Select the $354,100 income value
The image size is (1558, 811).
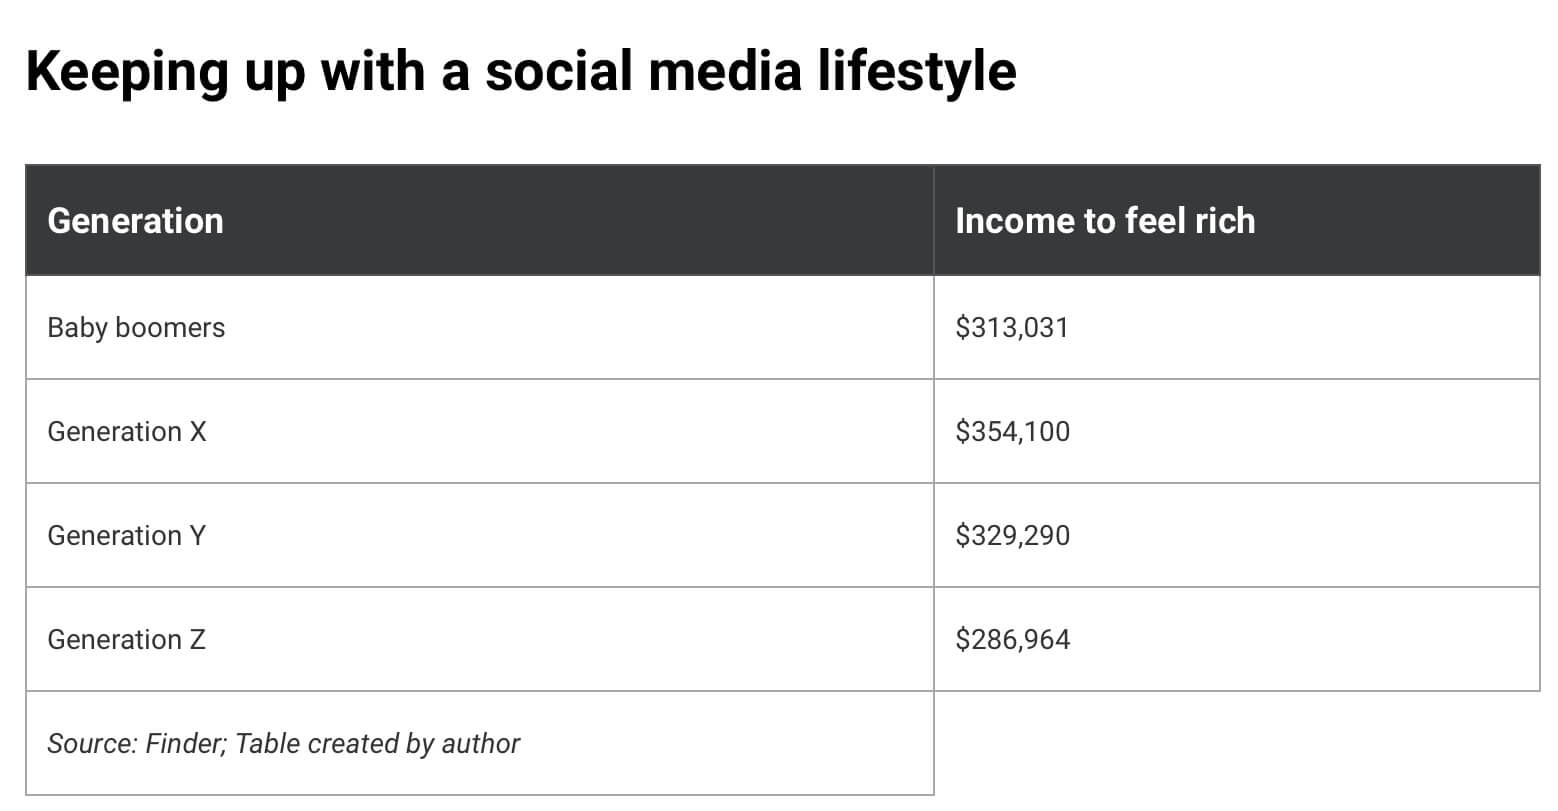coord(1012,432)
